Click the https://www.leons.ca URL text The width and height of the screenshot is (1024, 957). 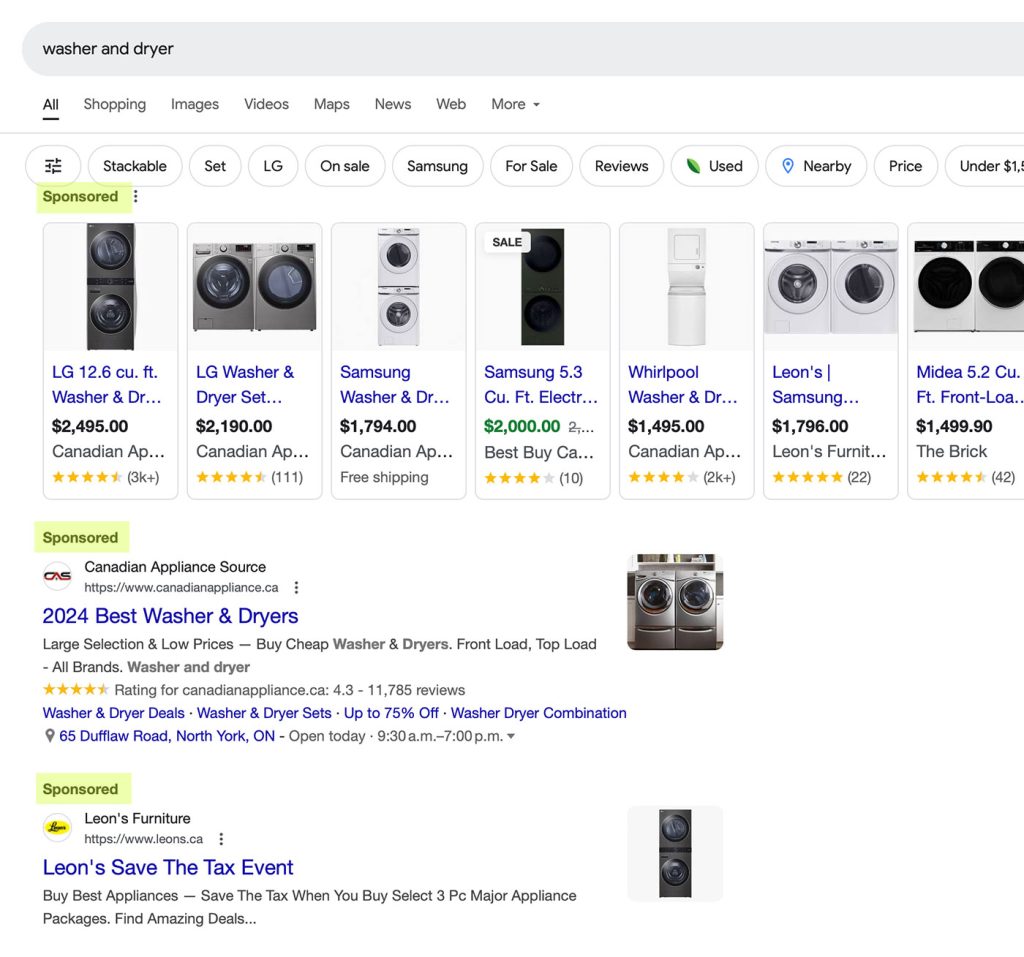click(144, 839)
